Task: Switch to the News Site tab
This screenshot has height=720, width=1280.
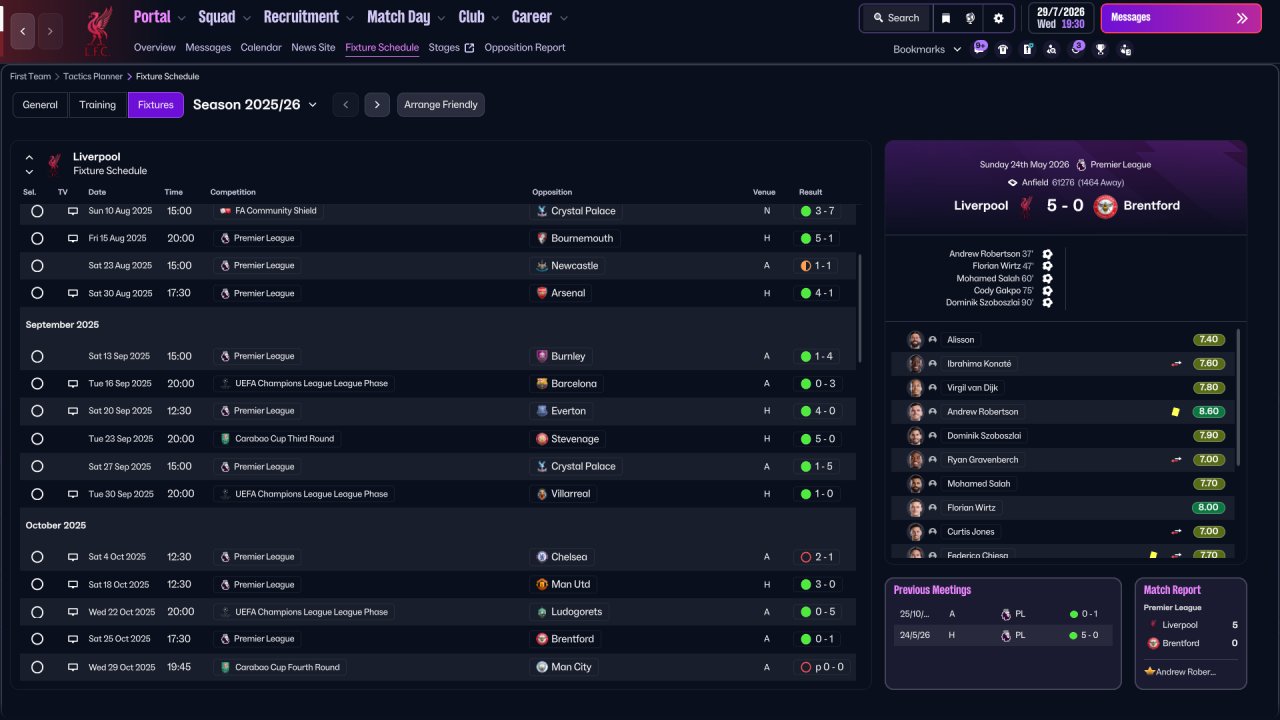Action: point(313,47)
